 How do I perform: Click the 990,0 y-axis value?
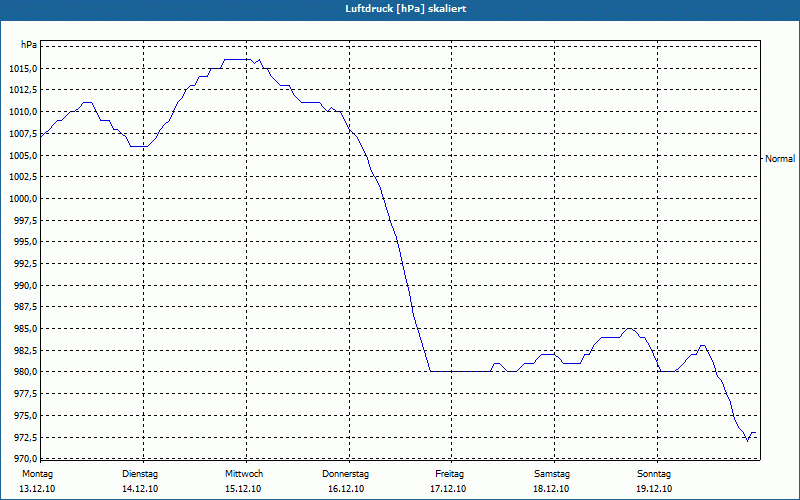point(26,285)
